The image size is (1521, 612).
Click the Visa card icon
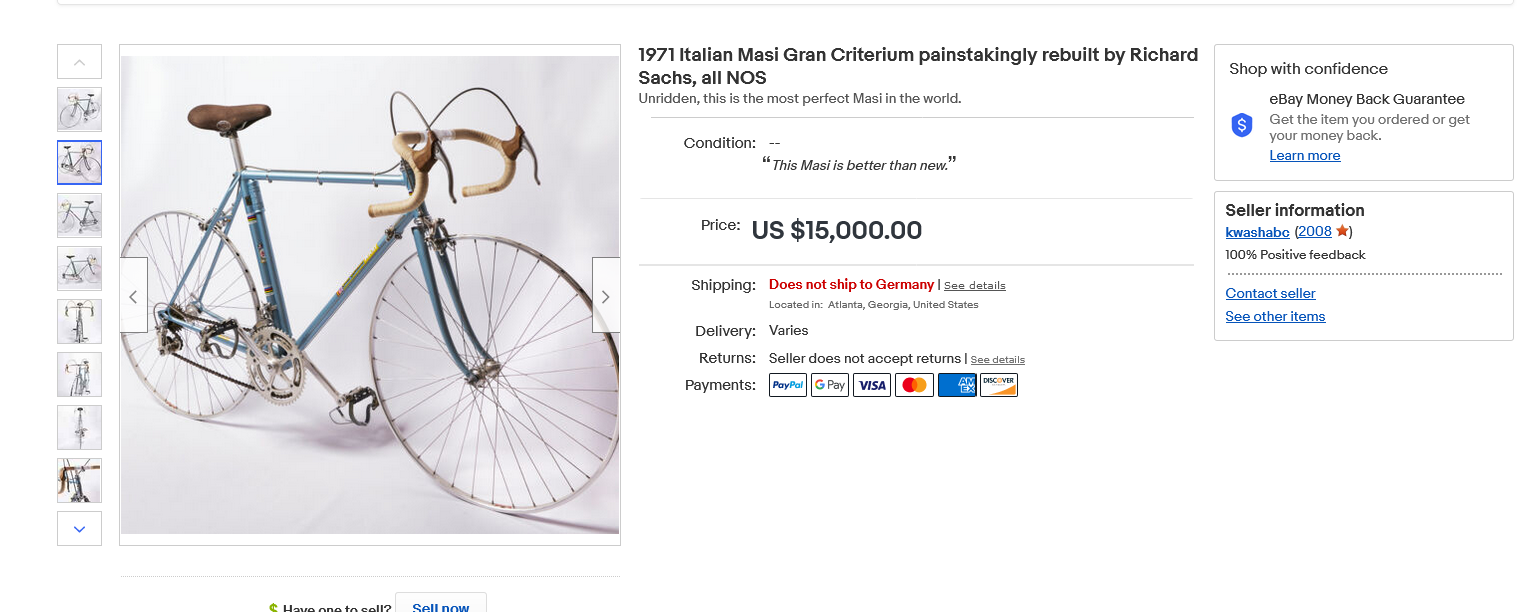[x=872, y=385]
